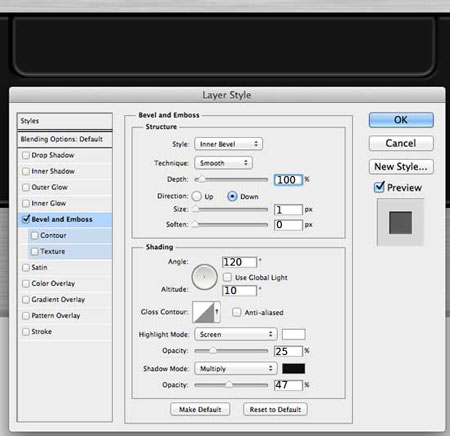Screen dimensions: 450x436
Task: Click the gray style preview thumbnail
Action: pyautogui.click(x=400, y=222)
